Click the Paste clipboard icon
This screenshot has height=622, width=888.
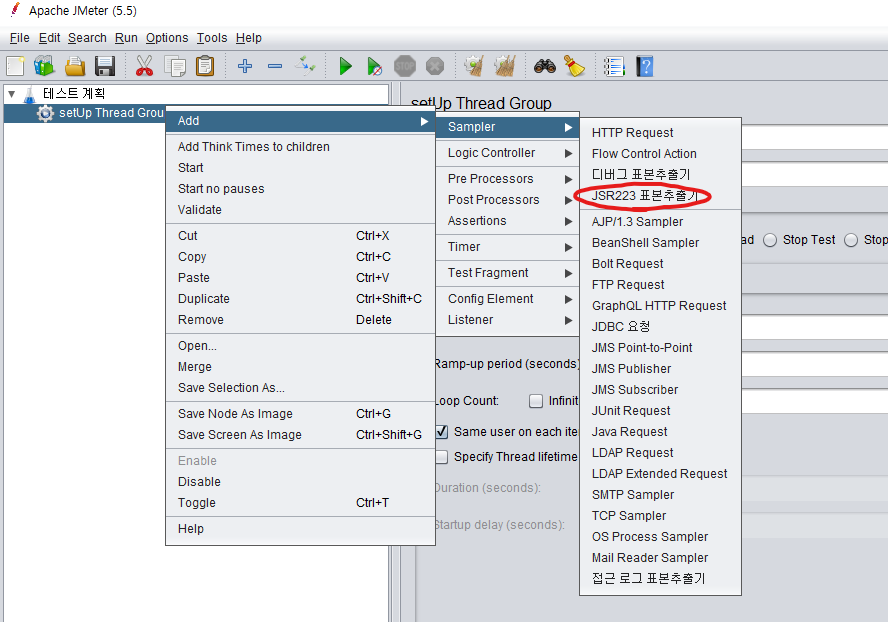click(205, 66)
